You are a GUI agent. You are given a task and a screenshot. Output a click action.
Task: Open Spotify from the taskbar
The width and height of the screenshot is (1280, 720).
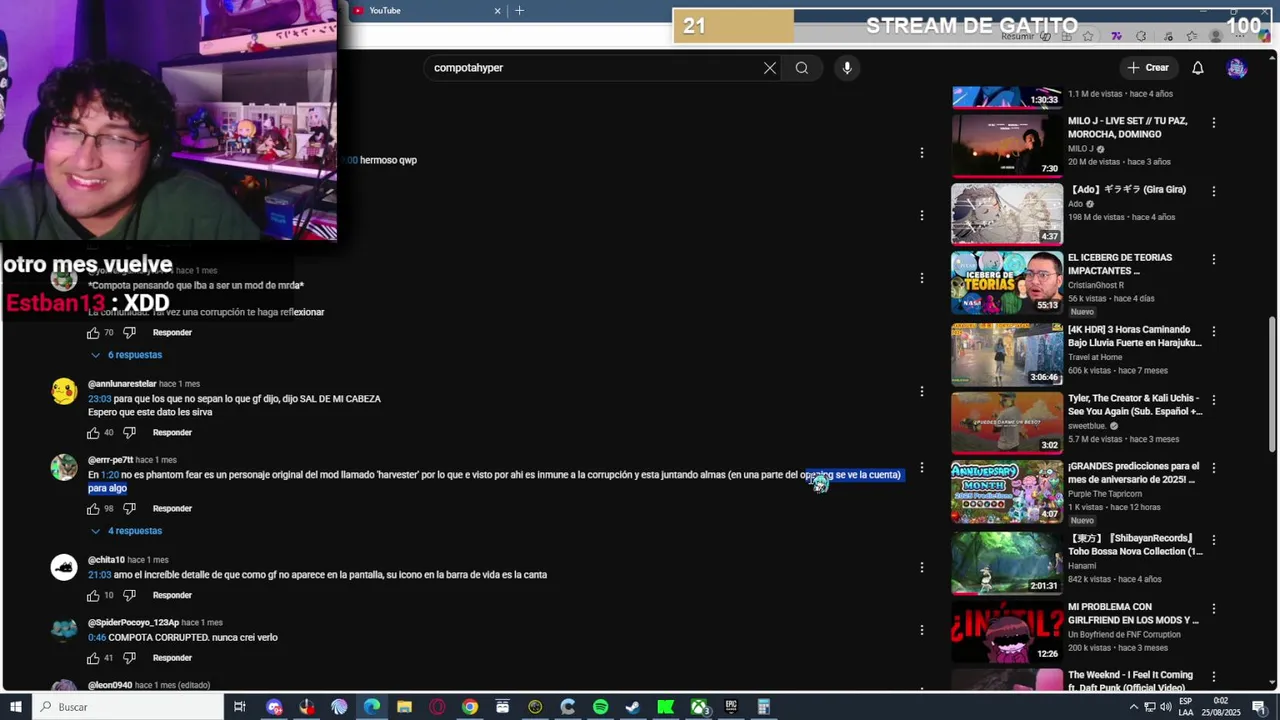point(600,707)
